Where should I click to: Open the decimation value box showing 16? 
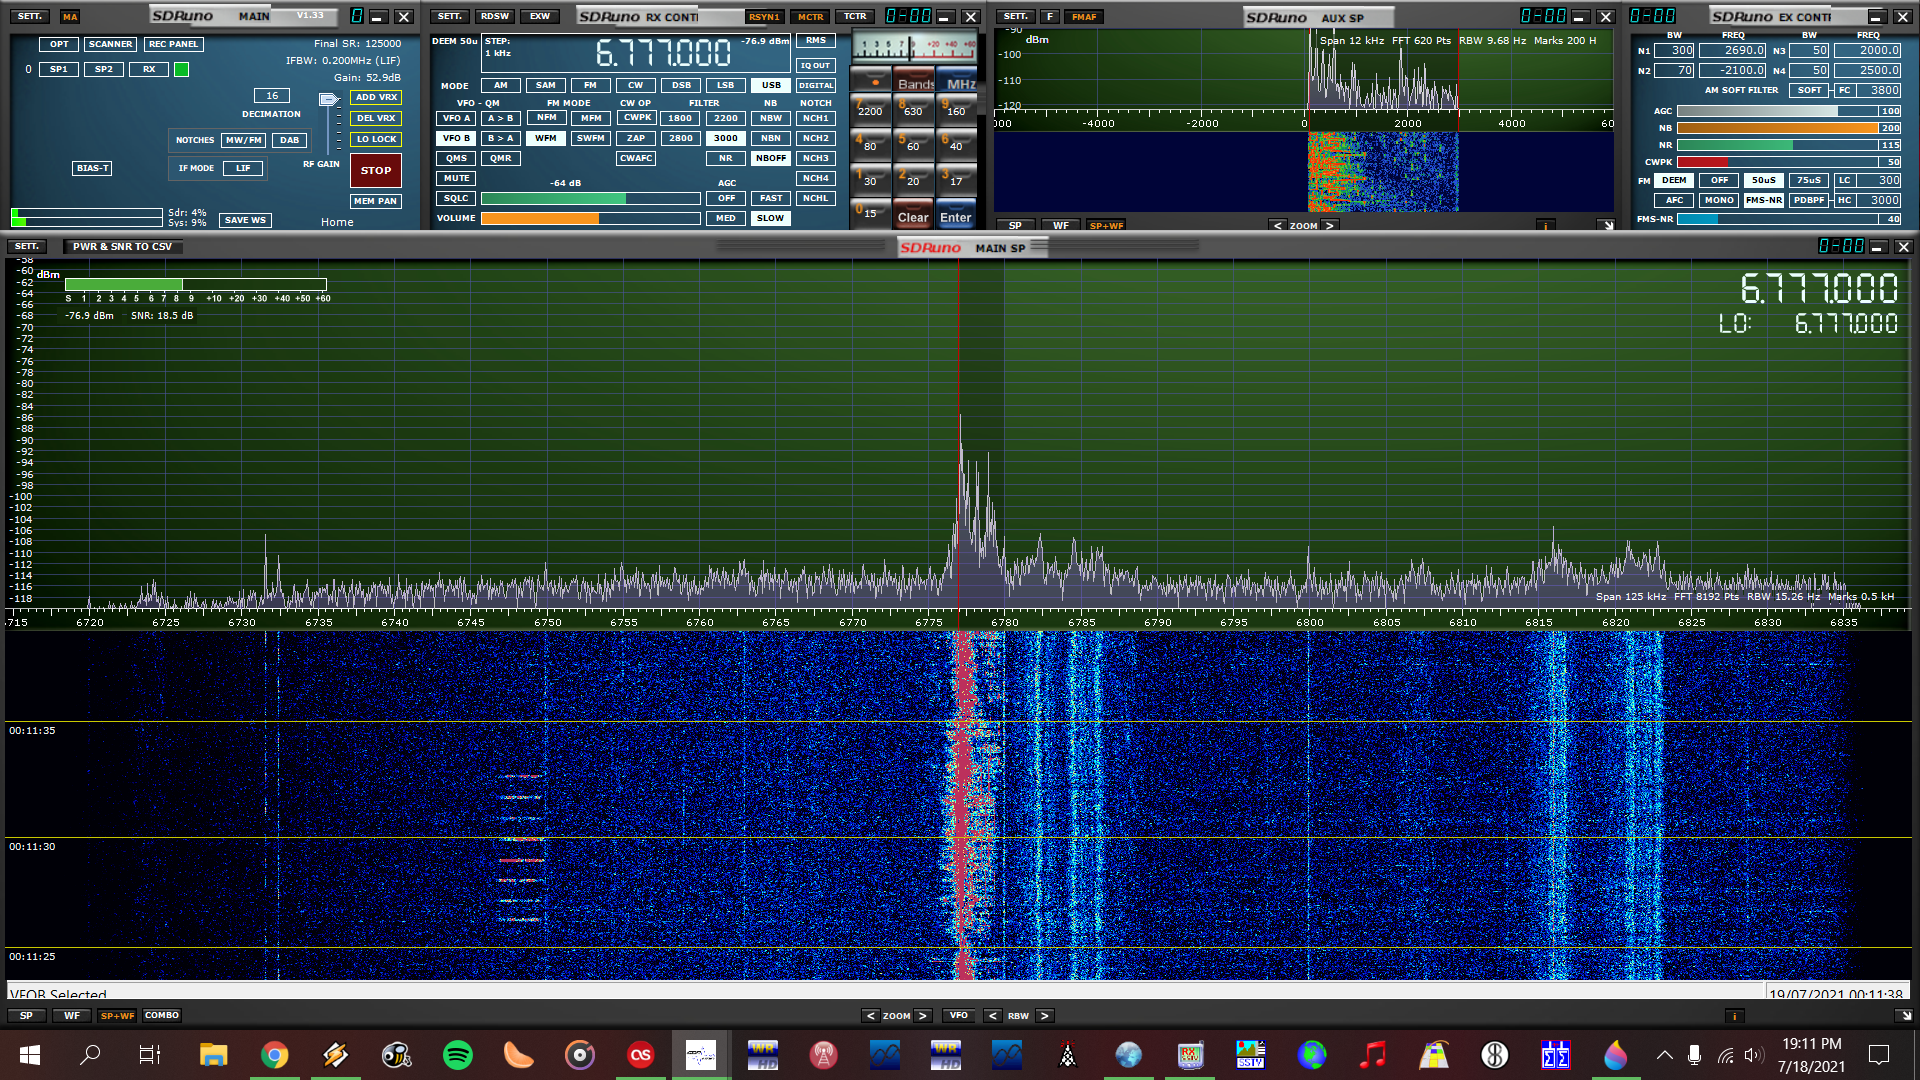272,96
